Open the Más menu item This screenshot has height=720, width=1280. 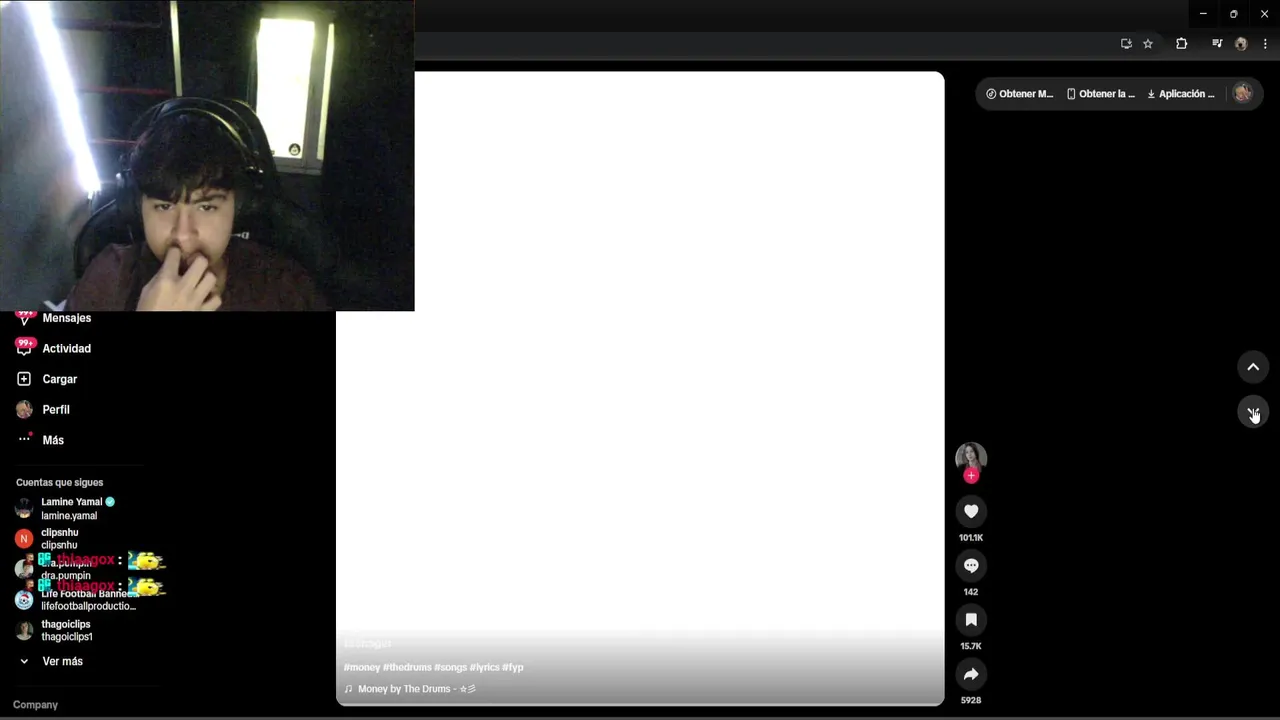coord(53,440)
